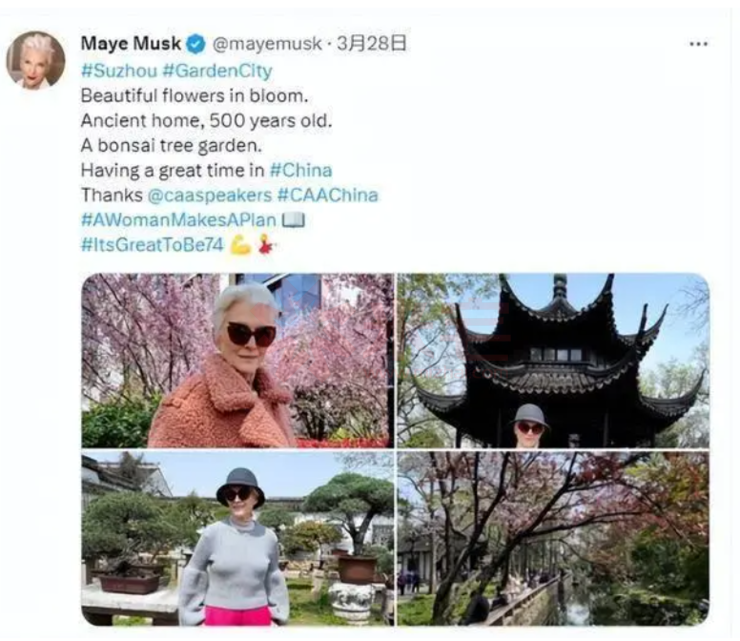The width and height of the screenshot is (740, 641).
Task: Open the @caaspeakers mention
Action: point(210,195)
